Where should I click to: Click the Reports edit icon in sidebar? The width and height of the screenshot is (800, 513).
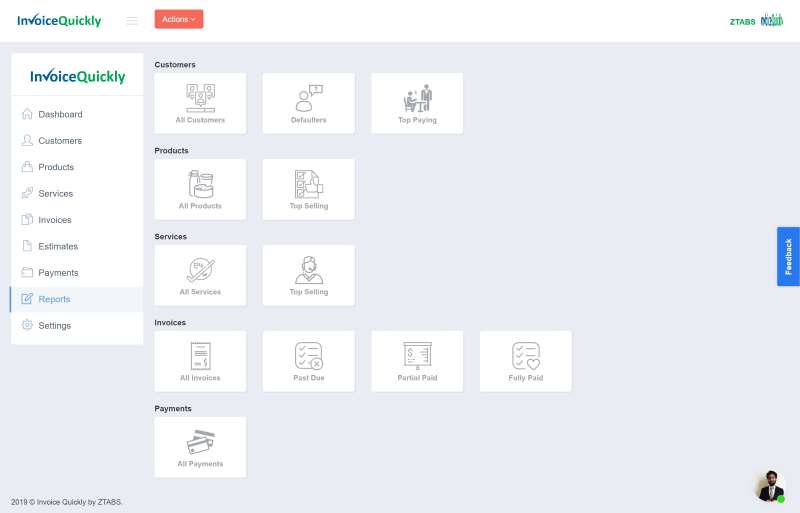(x=27, y=299)
